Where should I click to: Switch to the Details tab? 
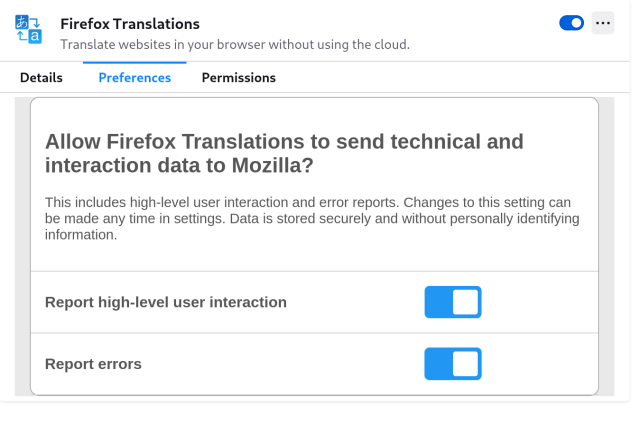click(41, 78)
